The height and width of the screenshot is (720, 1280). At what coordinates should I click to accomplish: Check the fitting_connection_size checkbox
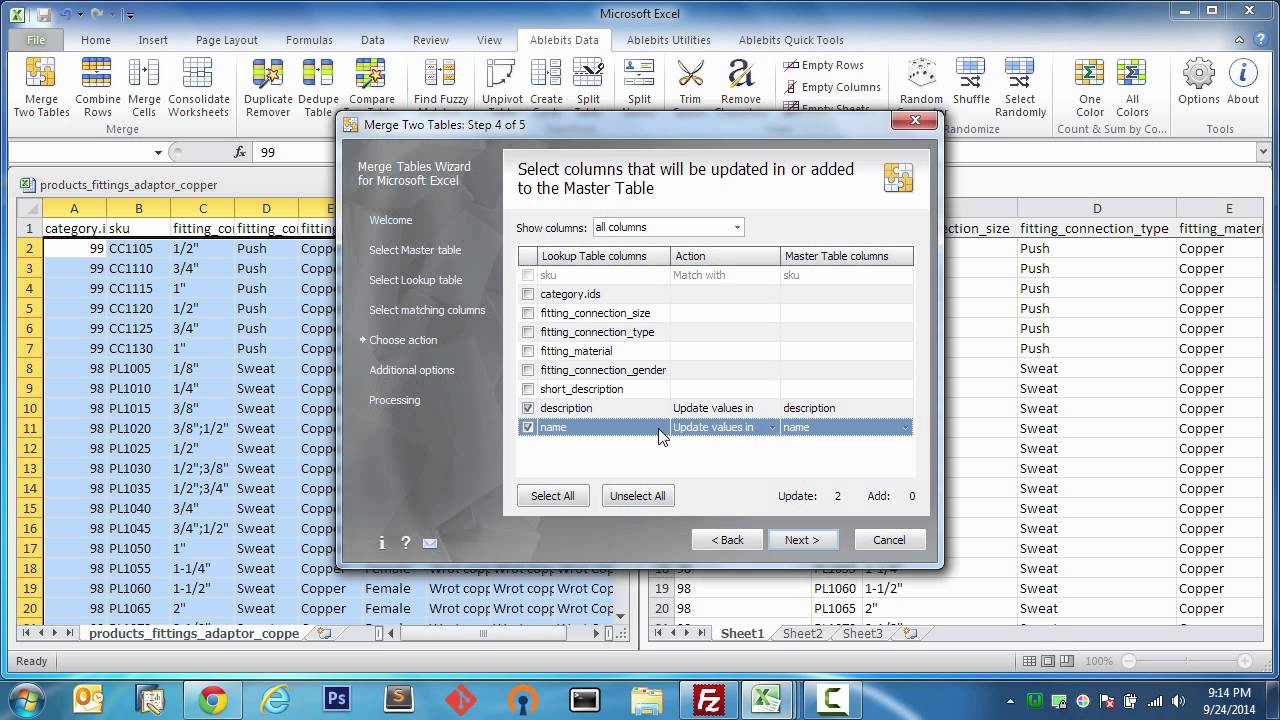point(528,313)
